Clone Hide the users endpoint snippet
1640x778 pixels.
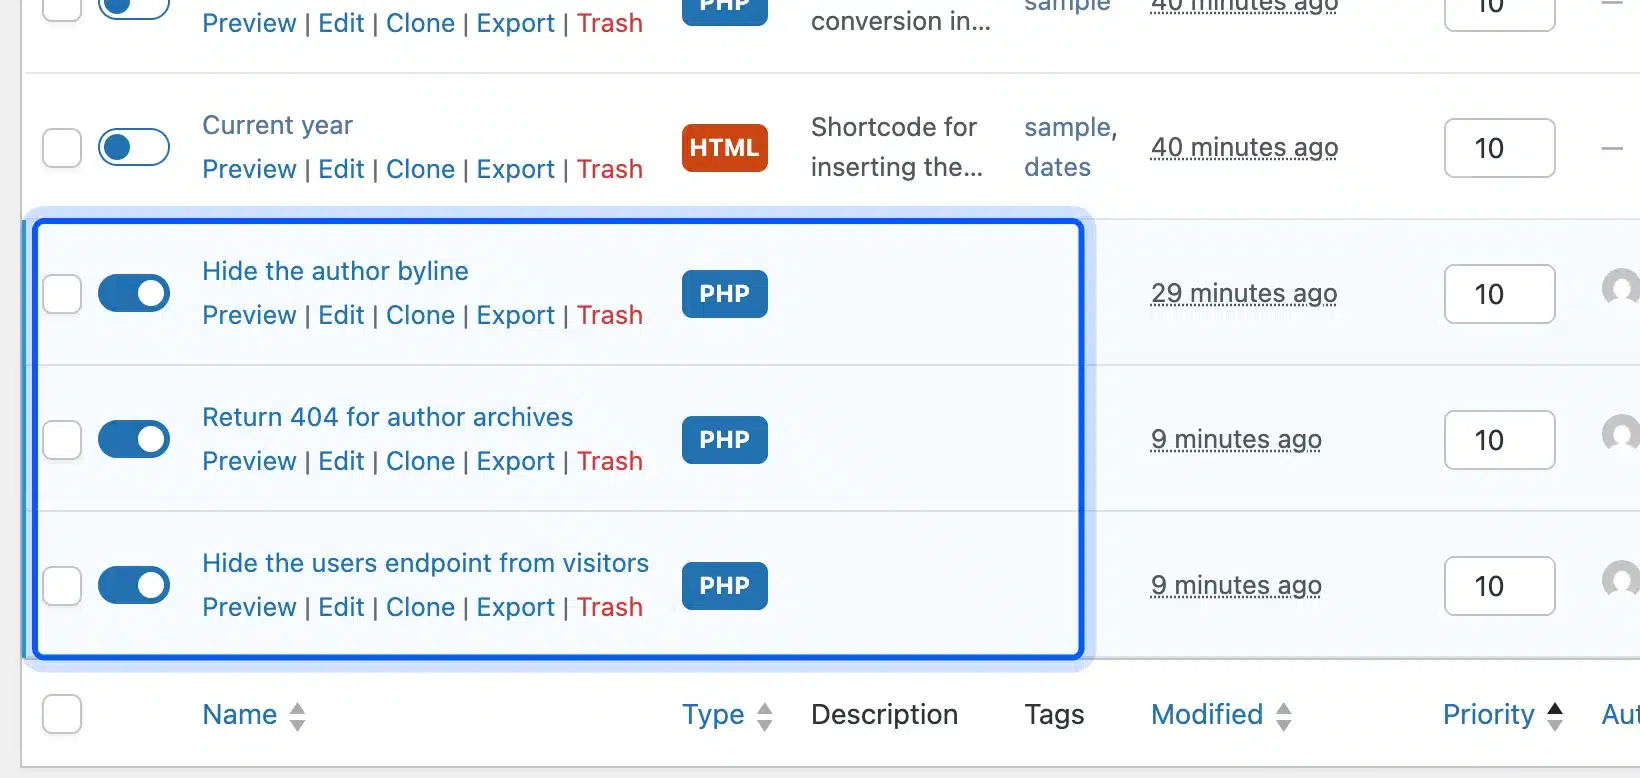(x=420, y=607)
